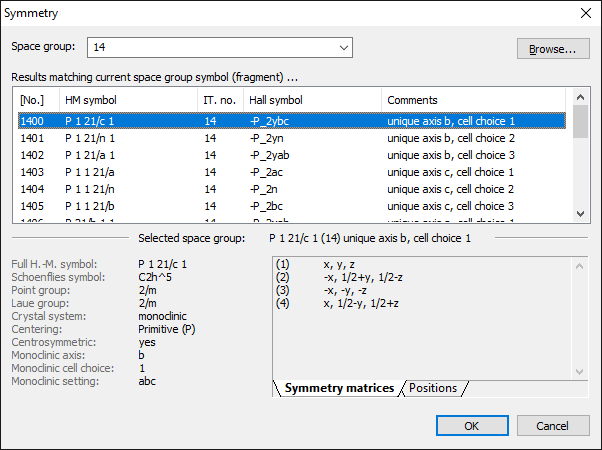The image size is (602, 450).
Task: Click the Hall symbol column header
Action: 312,101
